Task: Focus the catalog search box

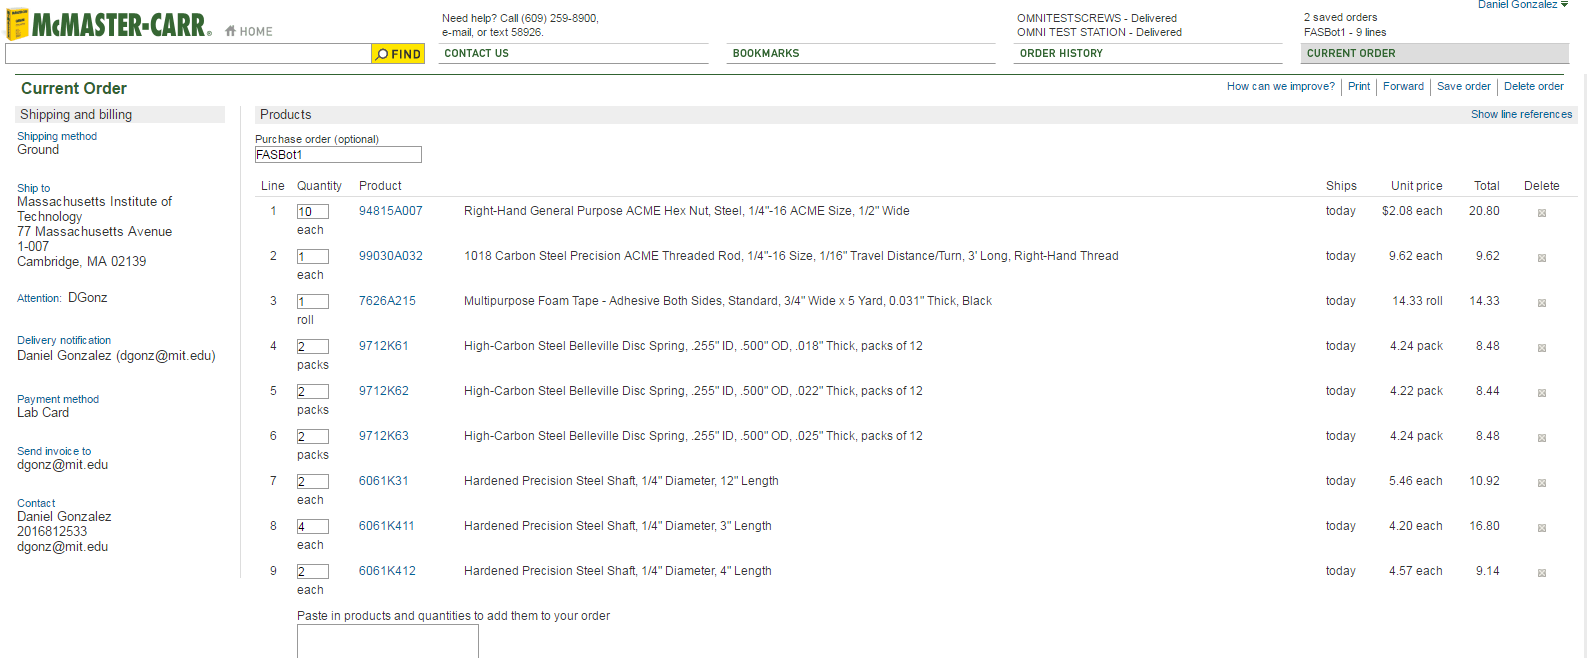Action: click(188, 54)
